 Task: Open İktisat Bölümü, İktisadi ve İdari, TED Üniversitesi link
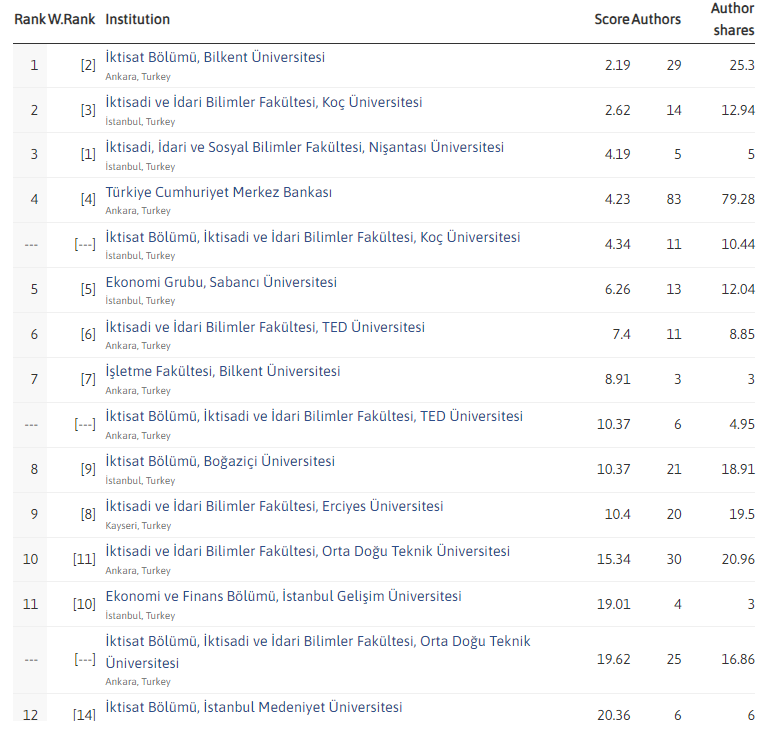(x=314, y=417)
